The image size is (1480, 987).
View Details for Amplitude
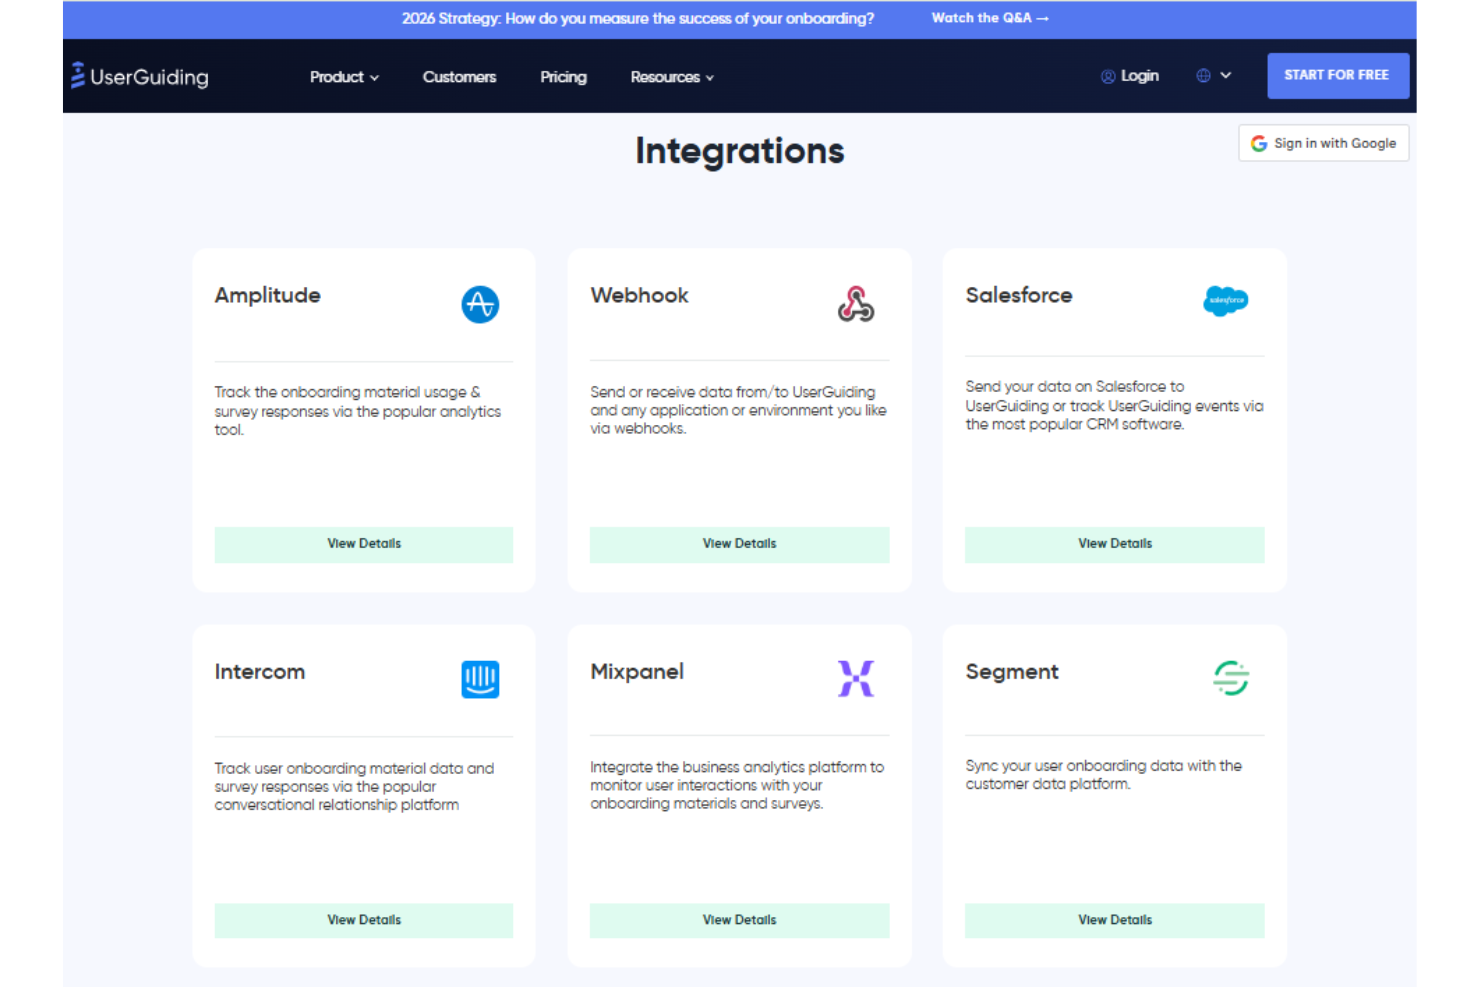(364, 544)
